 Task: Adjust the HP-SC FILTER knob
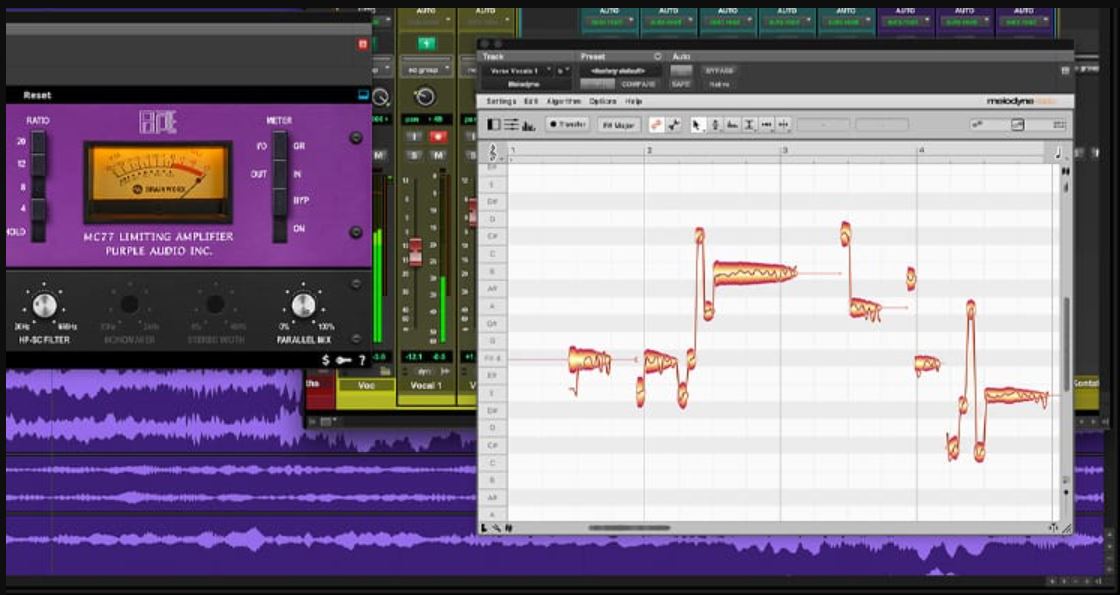click(44, 305)
